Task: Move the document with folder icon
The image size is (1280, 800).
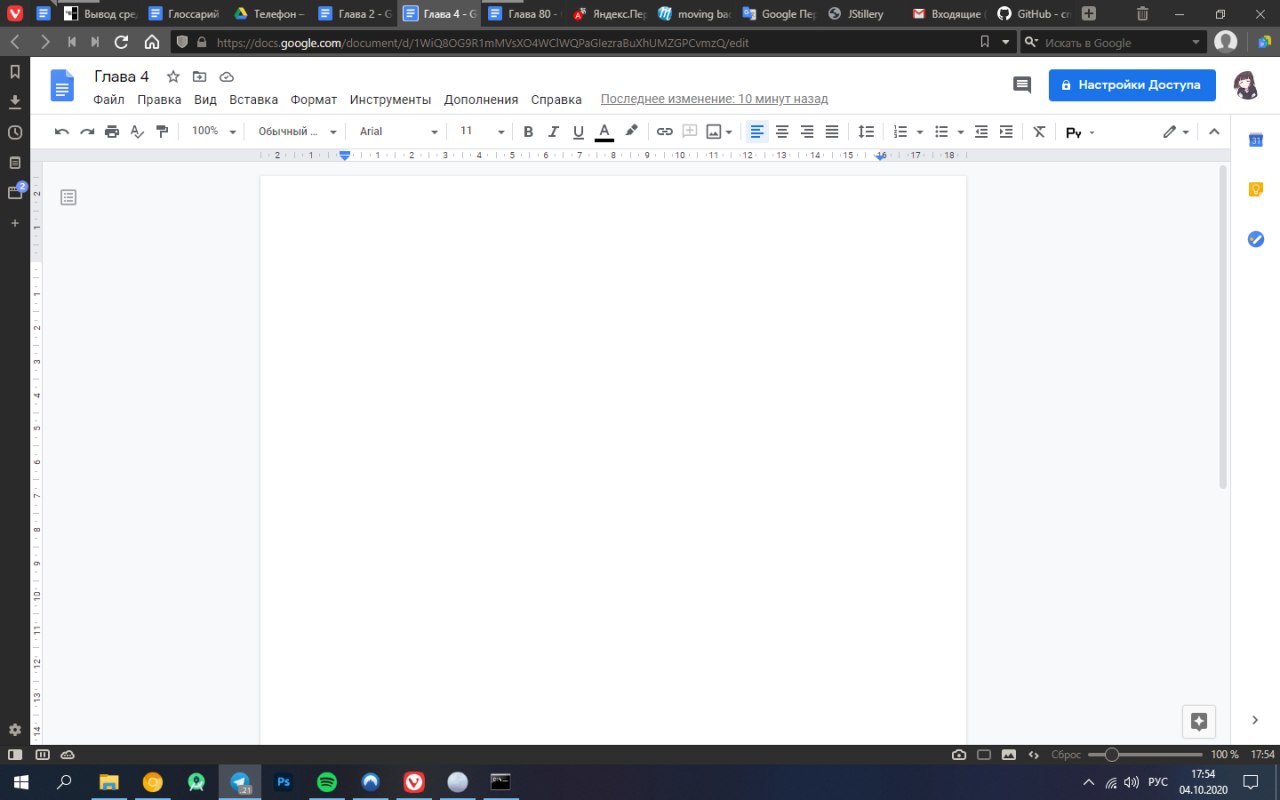Action: pos(200,77)
